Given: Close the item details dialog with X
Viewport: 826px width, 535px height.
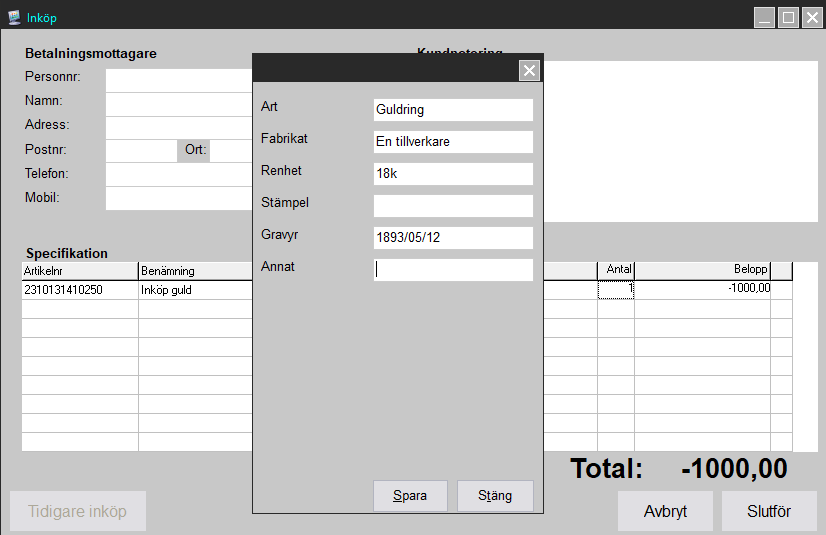Looking at the screenshot, I should pyautogui.click(x=529, y=70).
